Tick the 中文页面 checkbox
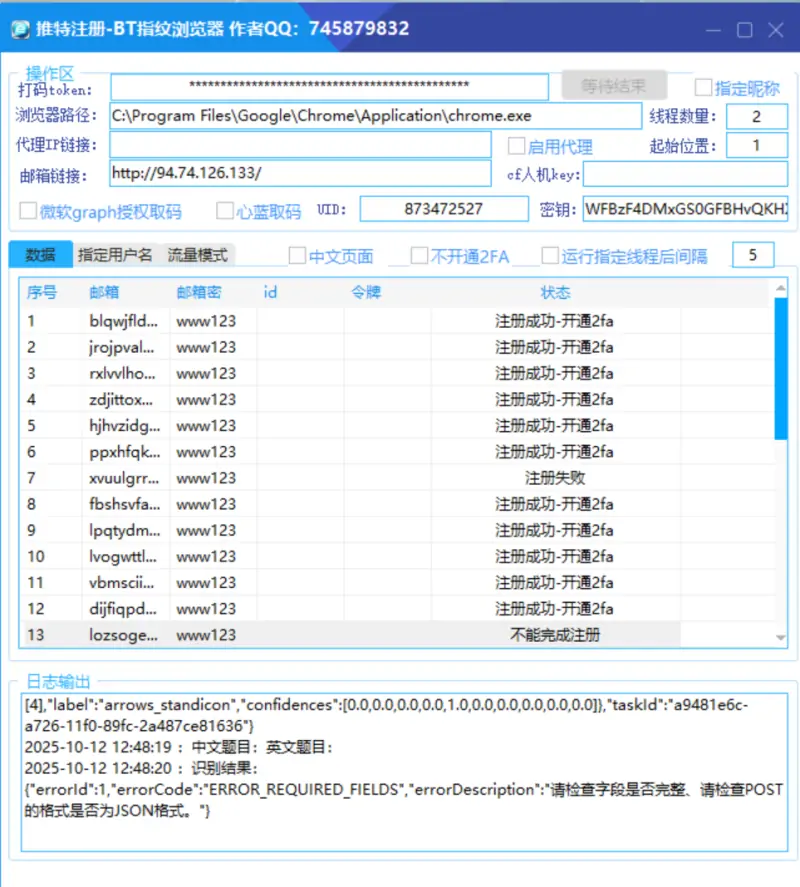Screen dimensions: 800x887 [x=297, y=256]
